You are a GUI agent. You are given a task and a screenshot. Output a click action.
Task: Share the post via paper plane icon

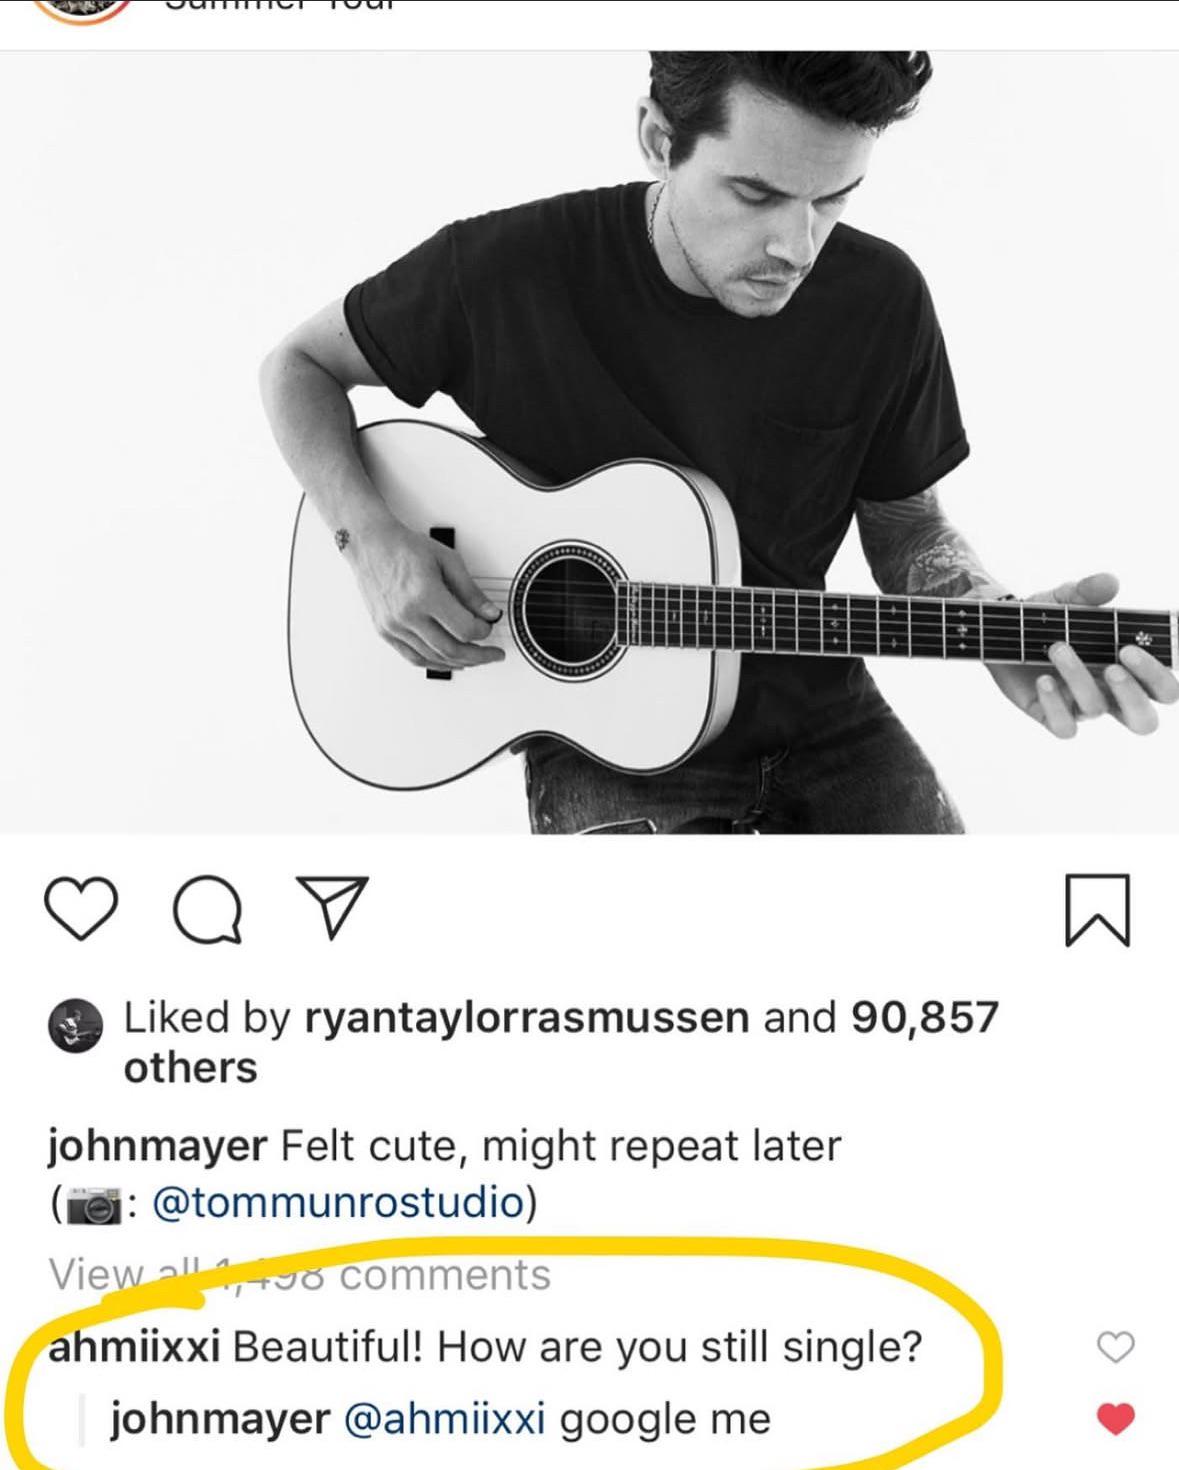pyautogui.click(x=332, y=907)
